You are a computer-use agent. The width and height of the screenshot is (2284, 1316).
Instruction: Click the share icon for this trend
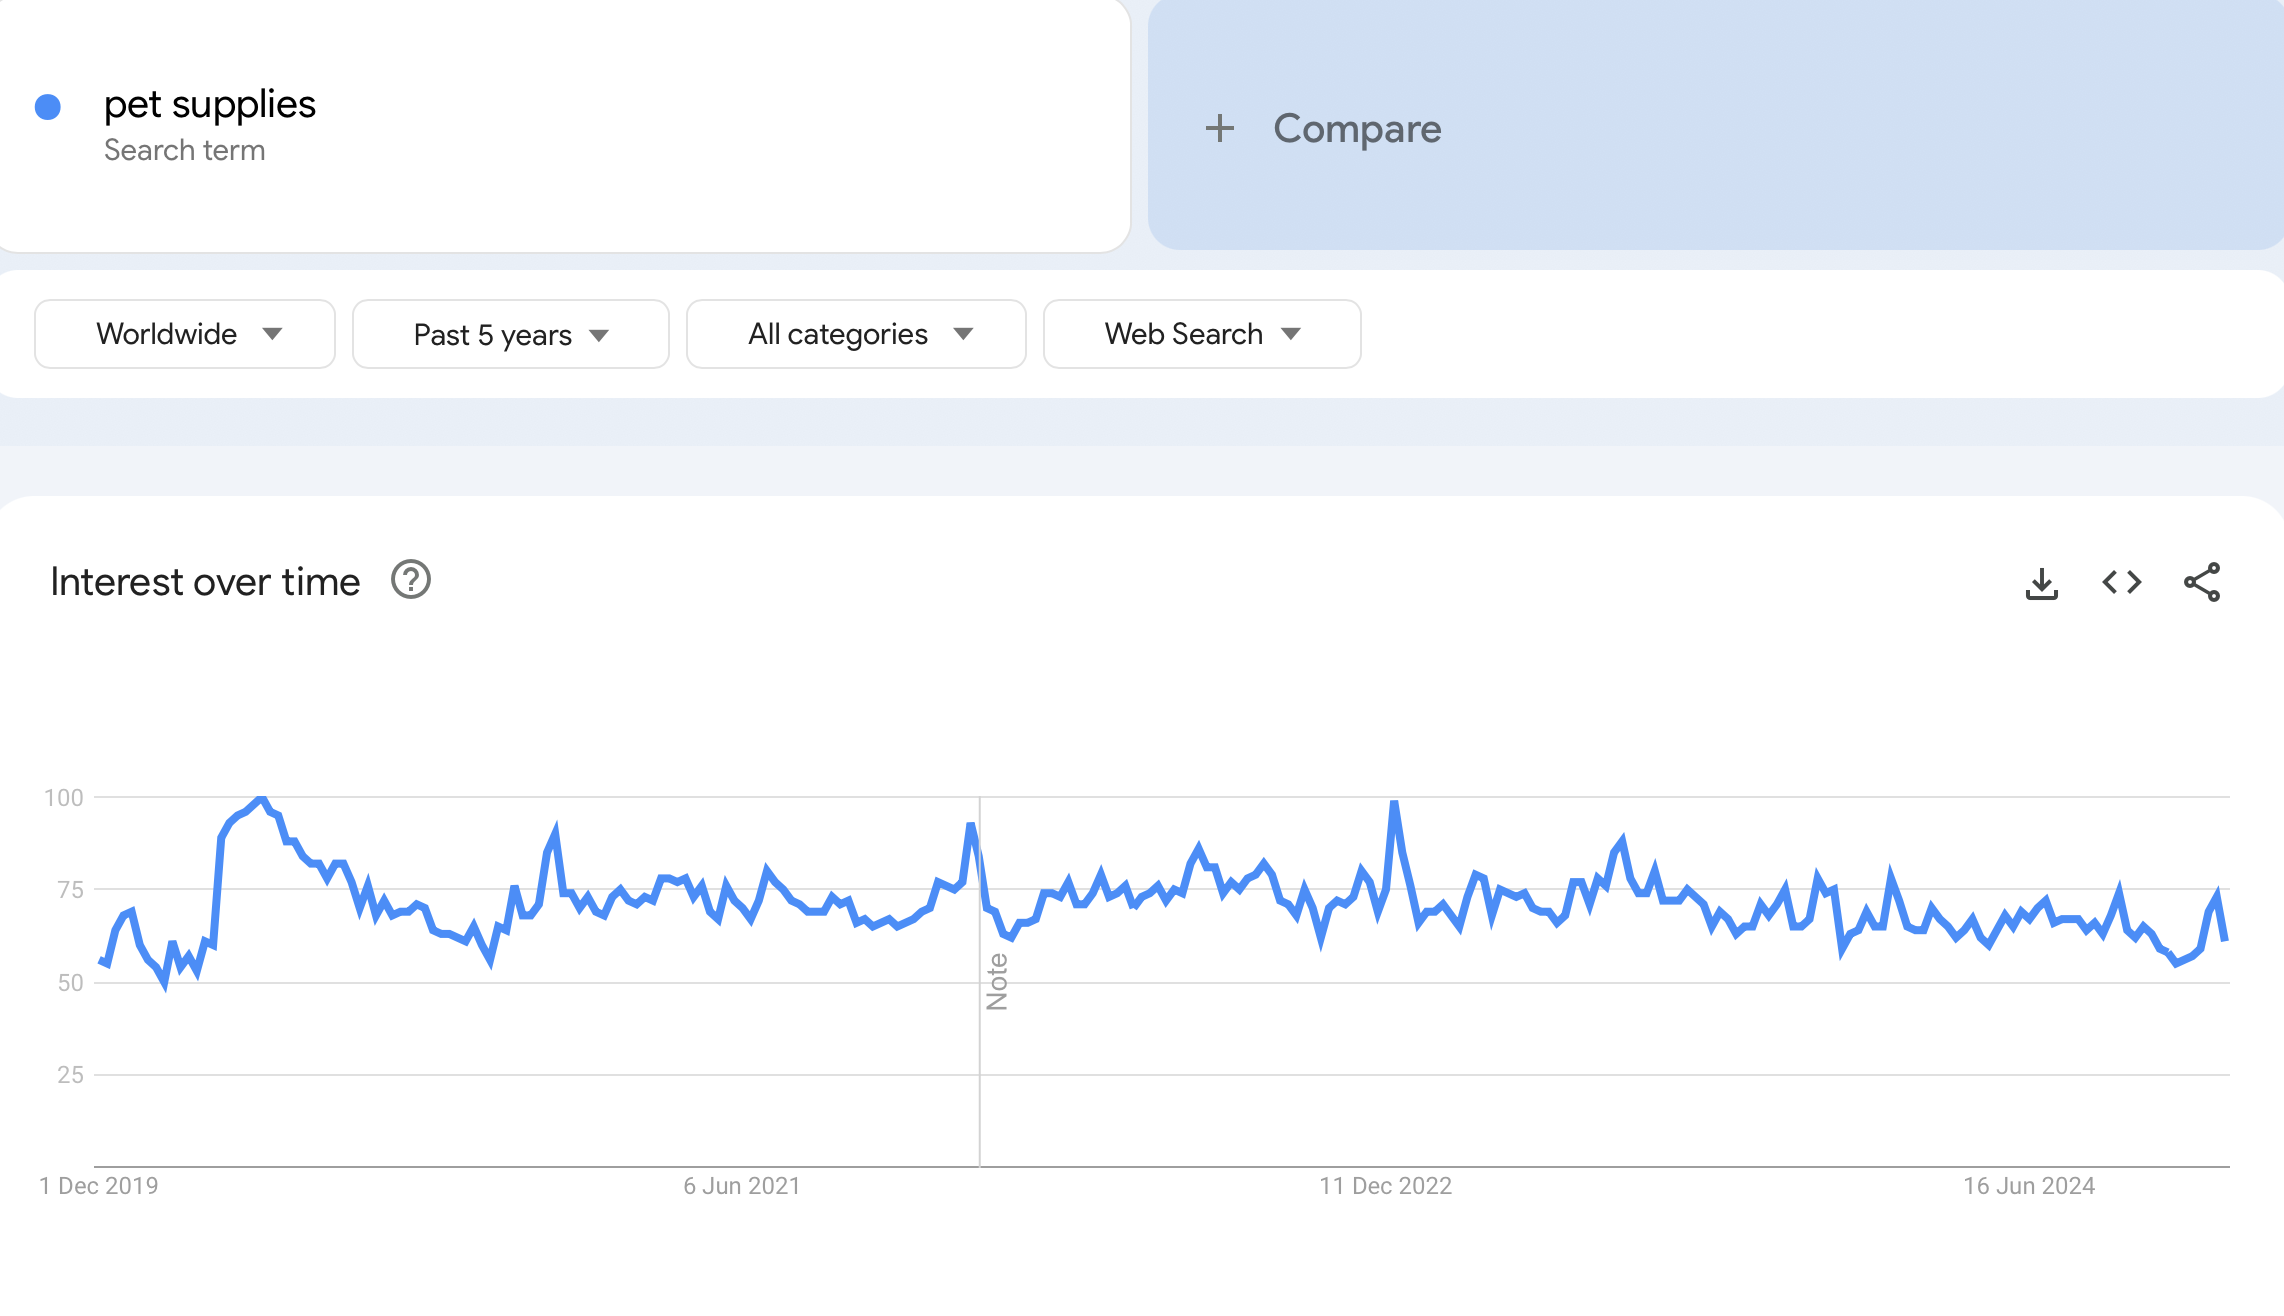tap(2202, 583)
